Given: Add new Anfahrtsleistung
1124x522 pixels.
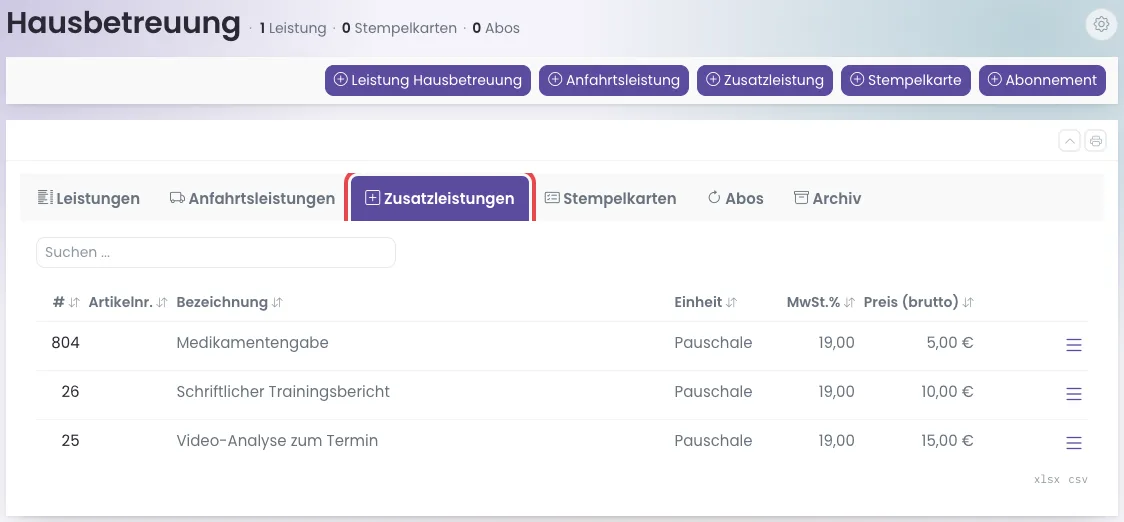Looking at the screenshot, I should coord(614,80).
